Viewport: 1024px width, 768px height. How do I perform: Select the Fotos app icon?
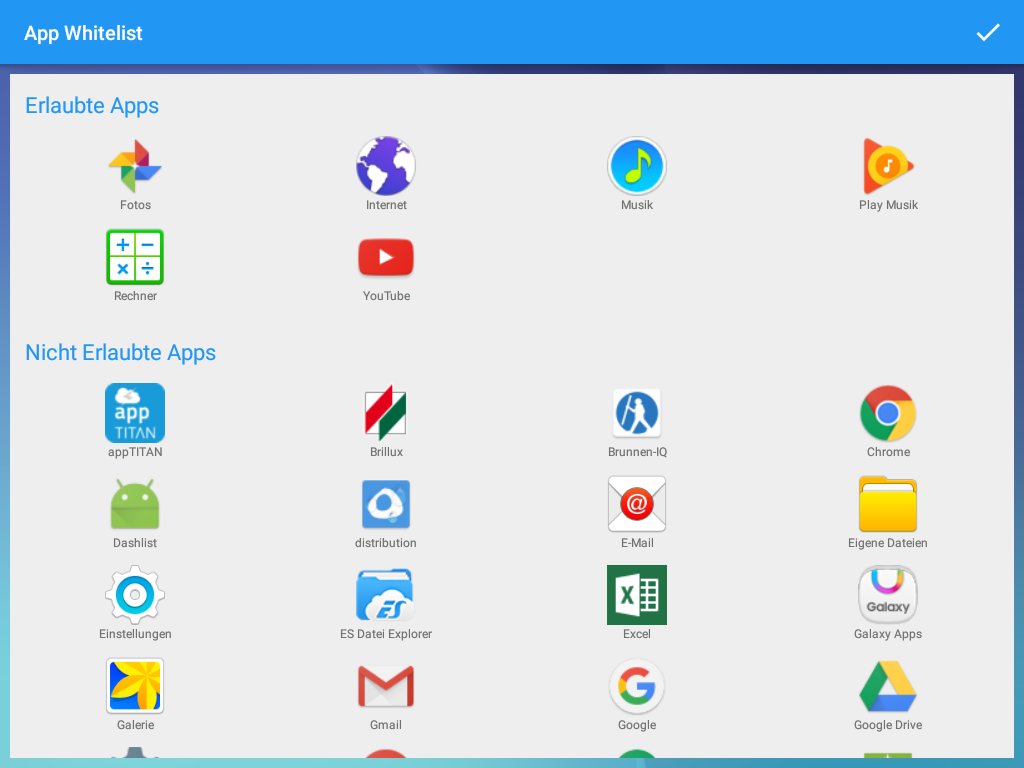(x=135, y=166)
